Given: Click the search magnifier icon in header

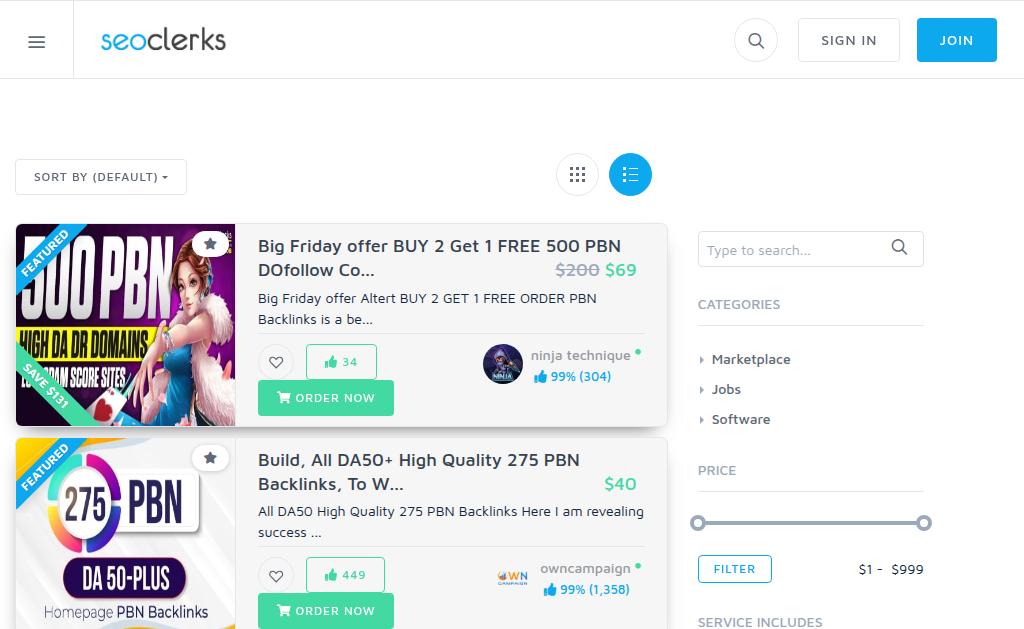Looking at the screenshot, I should coord(756,41).
